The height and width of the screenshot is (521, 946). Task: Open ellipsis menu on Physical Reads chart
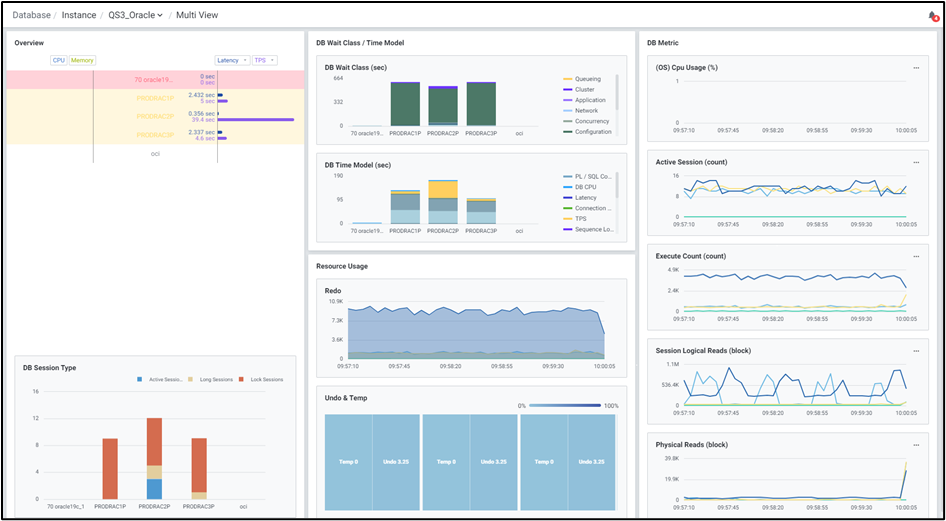tap(916, 445)
